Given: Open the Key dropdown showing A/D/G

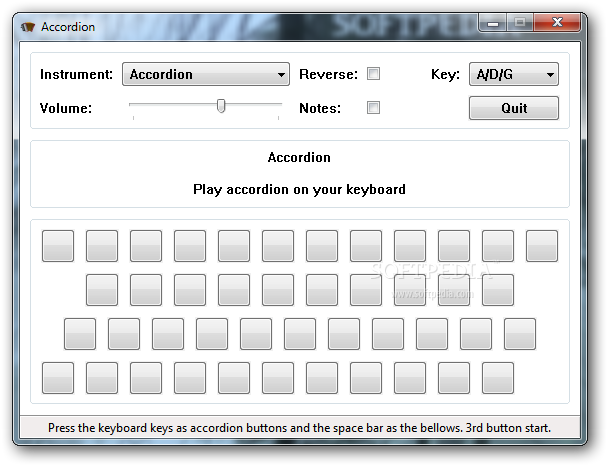Looking at the screenshot, I should [513, 74].
